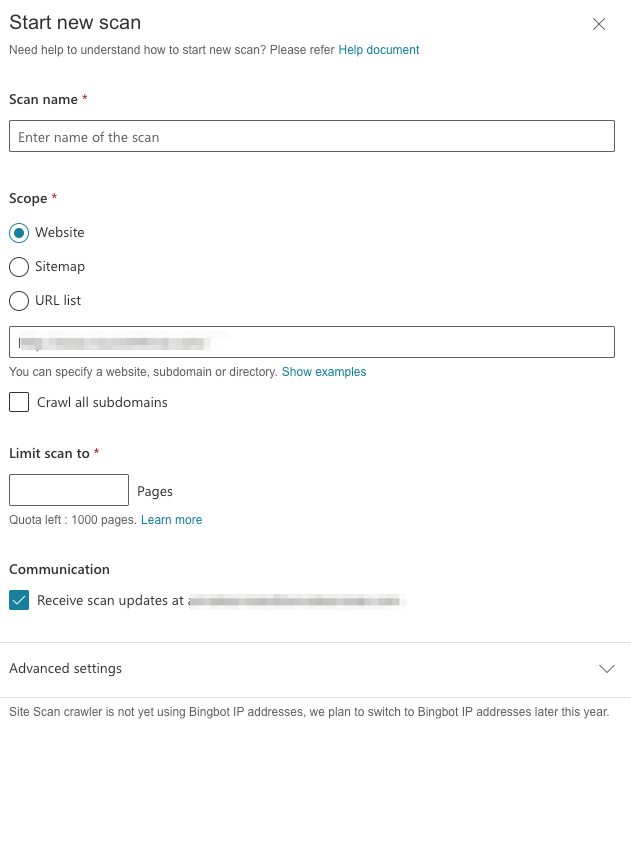Enable the Crawl all subdomains checkbox

pyautogui.click(x=17, y=402)
